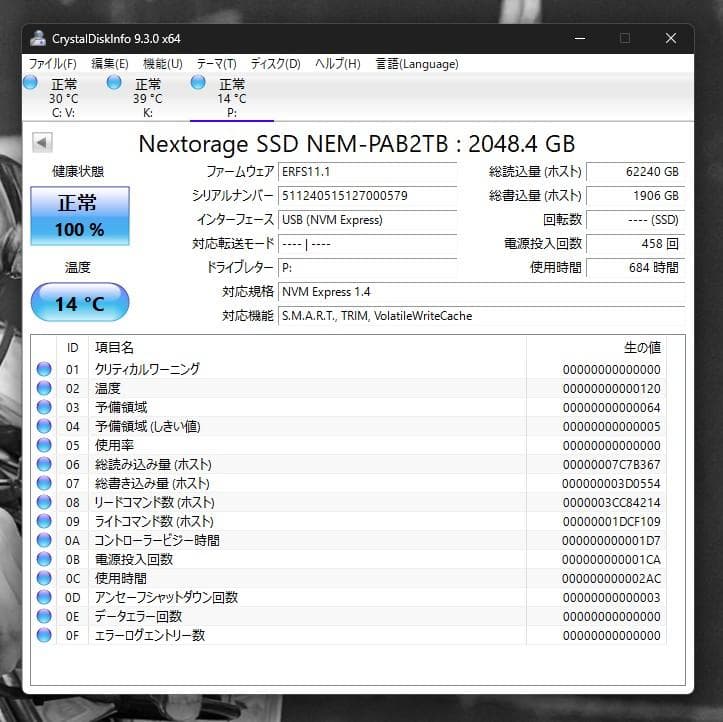Image resolution: width=723 pixels, height=722 pixels.
Task: Select the ライトコマンド数 (ホスト) attribute row
Action: (x=349, y=521)
